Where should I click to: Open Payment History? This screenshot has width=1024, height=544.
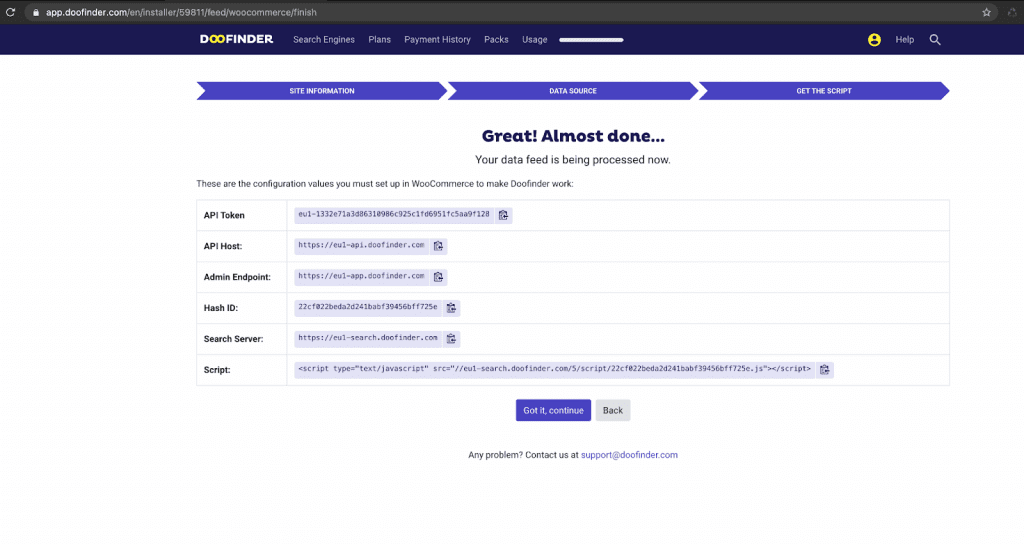[x=437, y=40]
